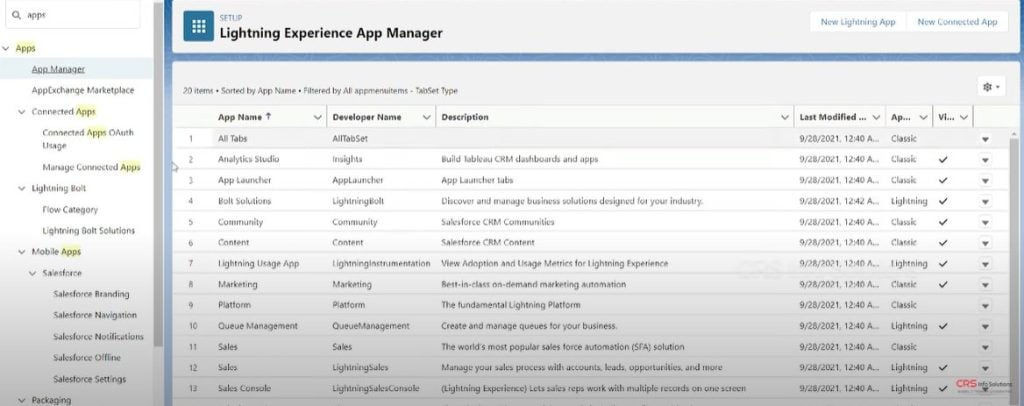Sort by Description column header
The image size is (1024, 406).
pyautogui.click(x=464, y=117)
